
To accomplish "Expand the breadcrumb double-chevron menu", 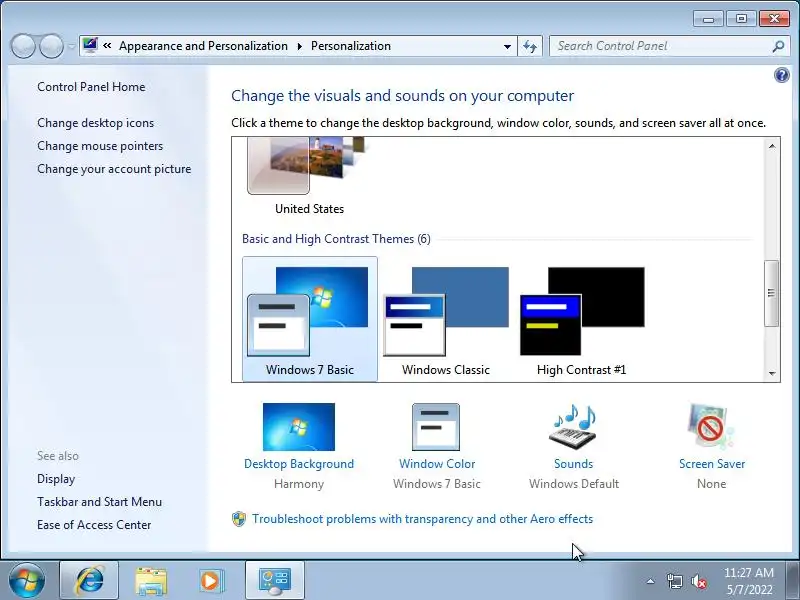I will [x=107, y=46].
